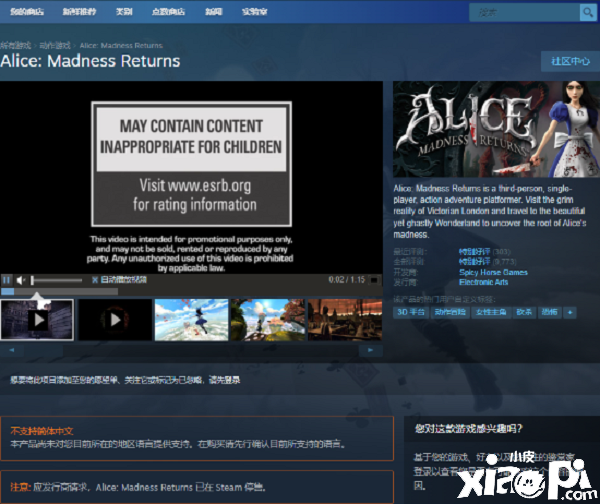The height and width of the screenshot is (504, 600).
Task: Click the search magnifier icon
Action: coord(588,13)
